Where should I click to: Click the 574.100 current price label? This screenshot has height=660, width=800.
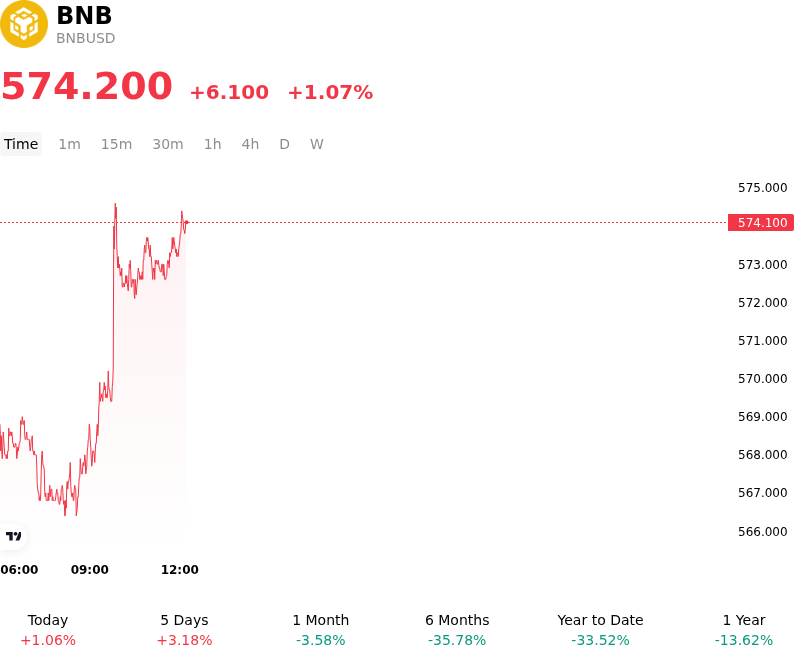coord(761,222)
